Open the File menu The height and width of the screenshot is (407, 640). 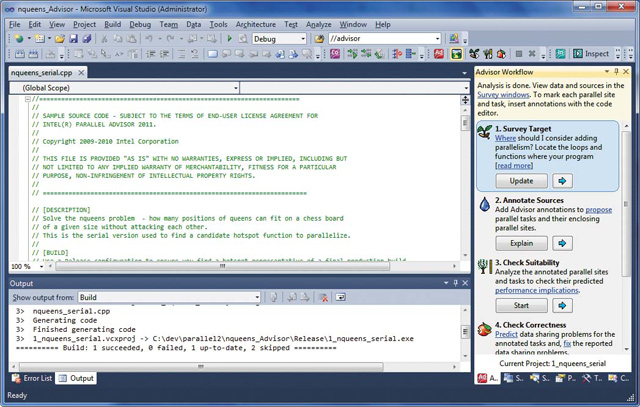[14, 24]
